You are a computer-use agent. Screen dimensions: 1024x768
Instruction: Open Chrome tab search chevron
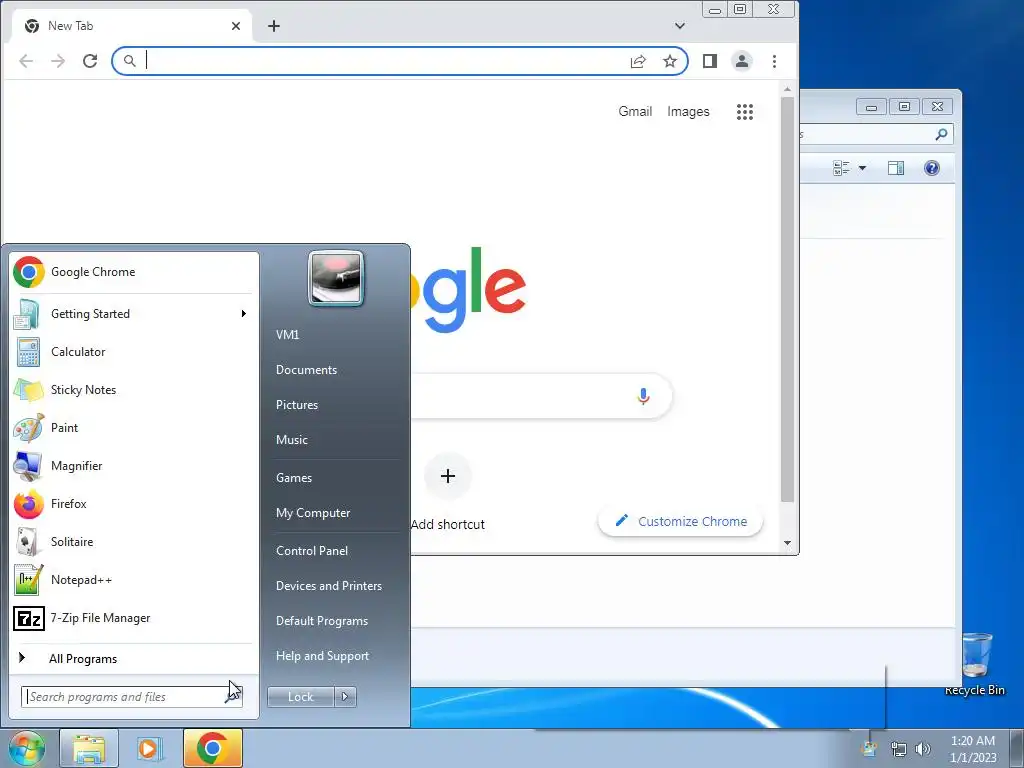point(680,26)
